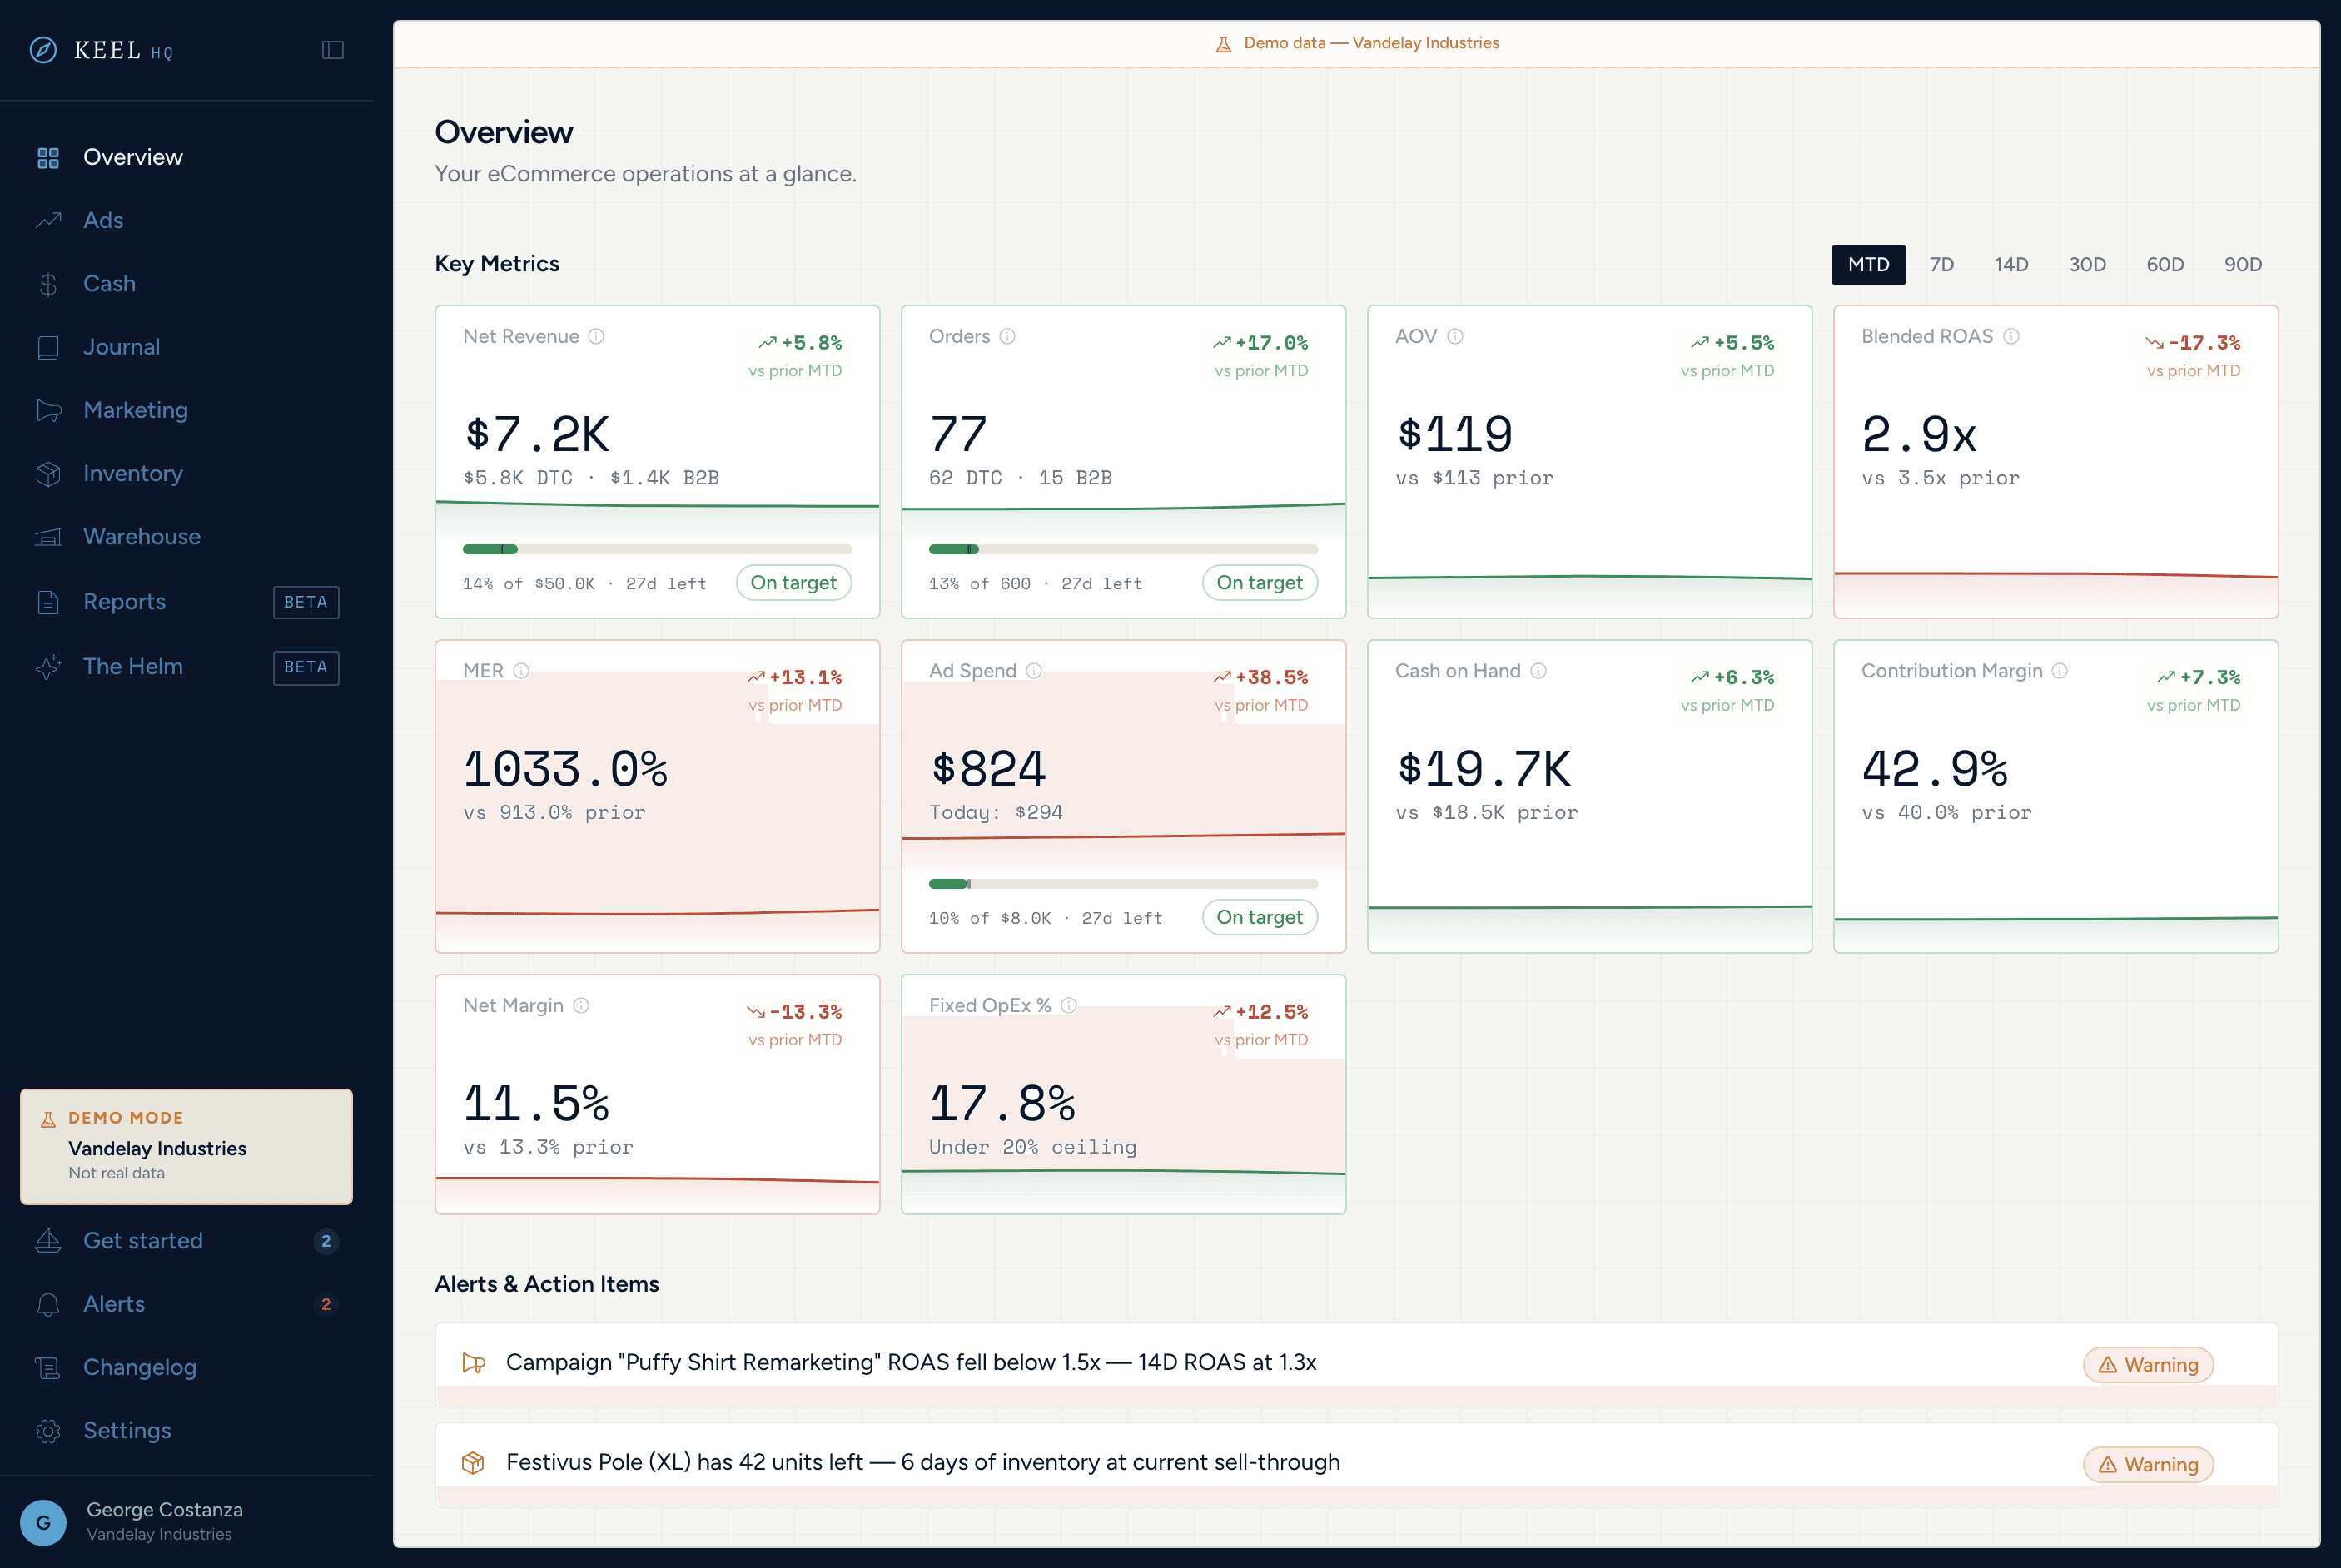
Task: Show the Fixed OpEx % info icon
Action: (x=1069, y=1005)
